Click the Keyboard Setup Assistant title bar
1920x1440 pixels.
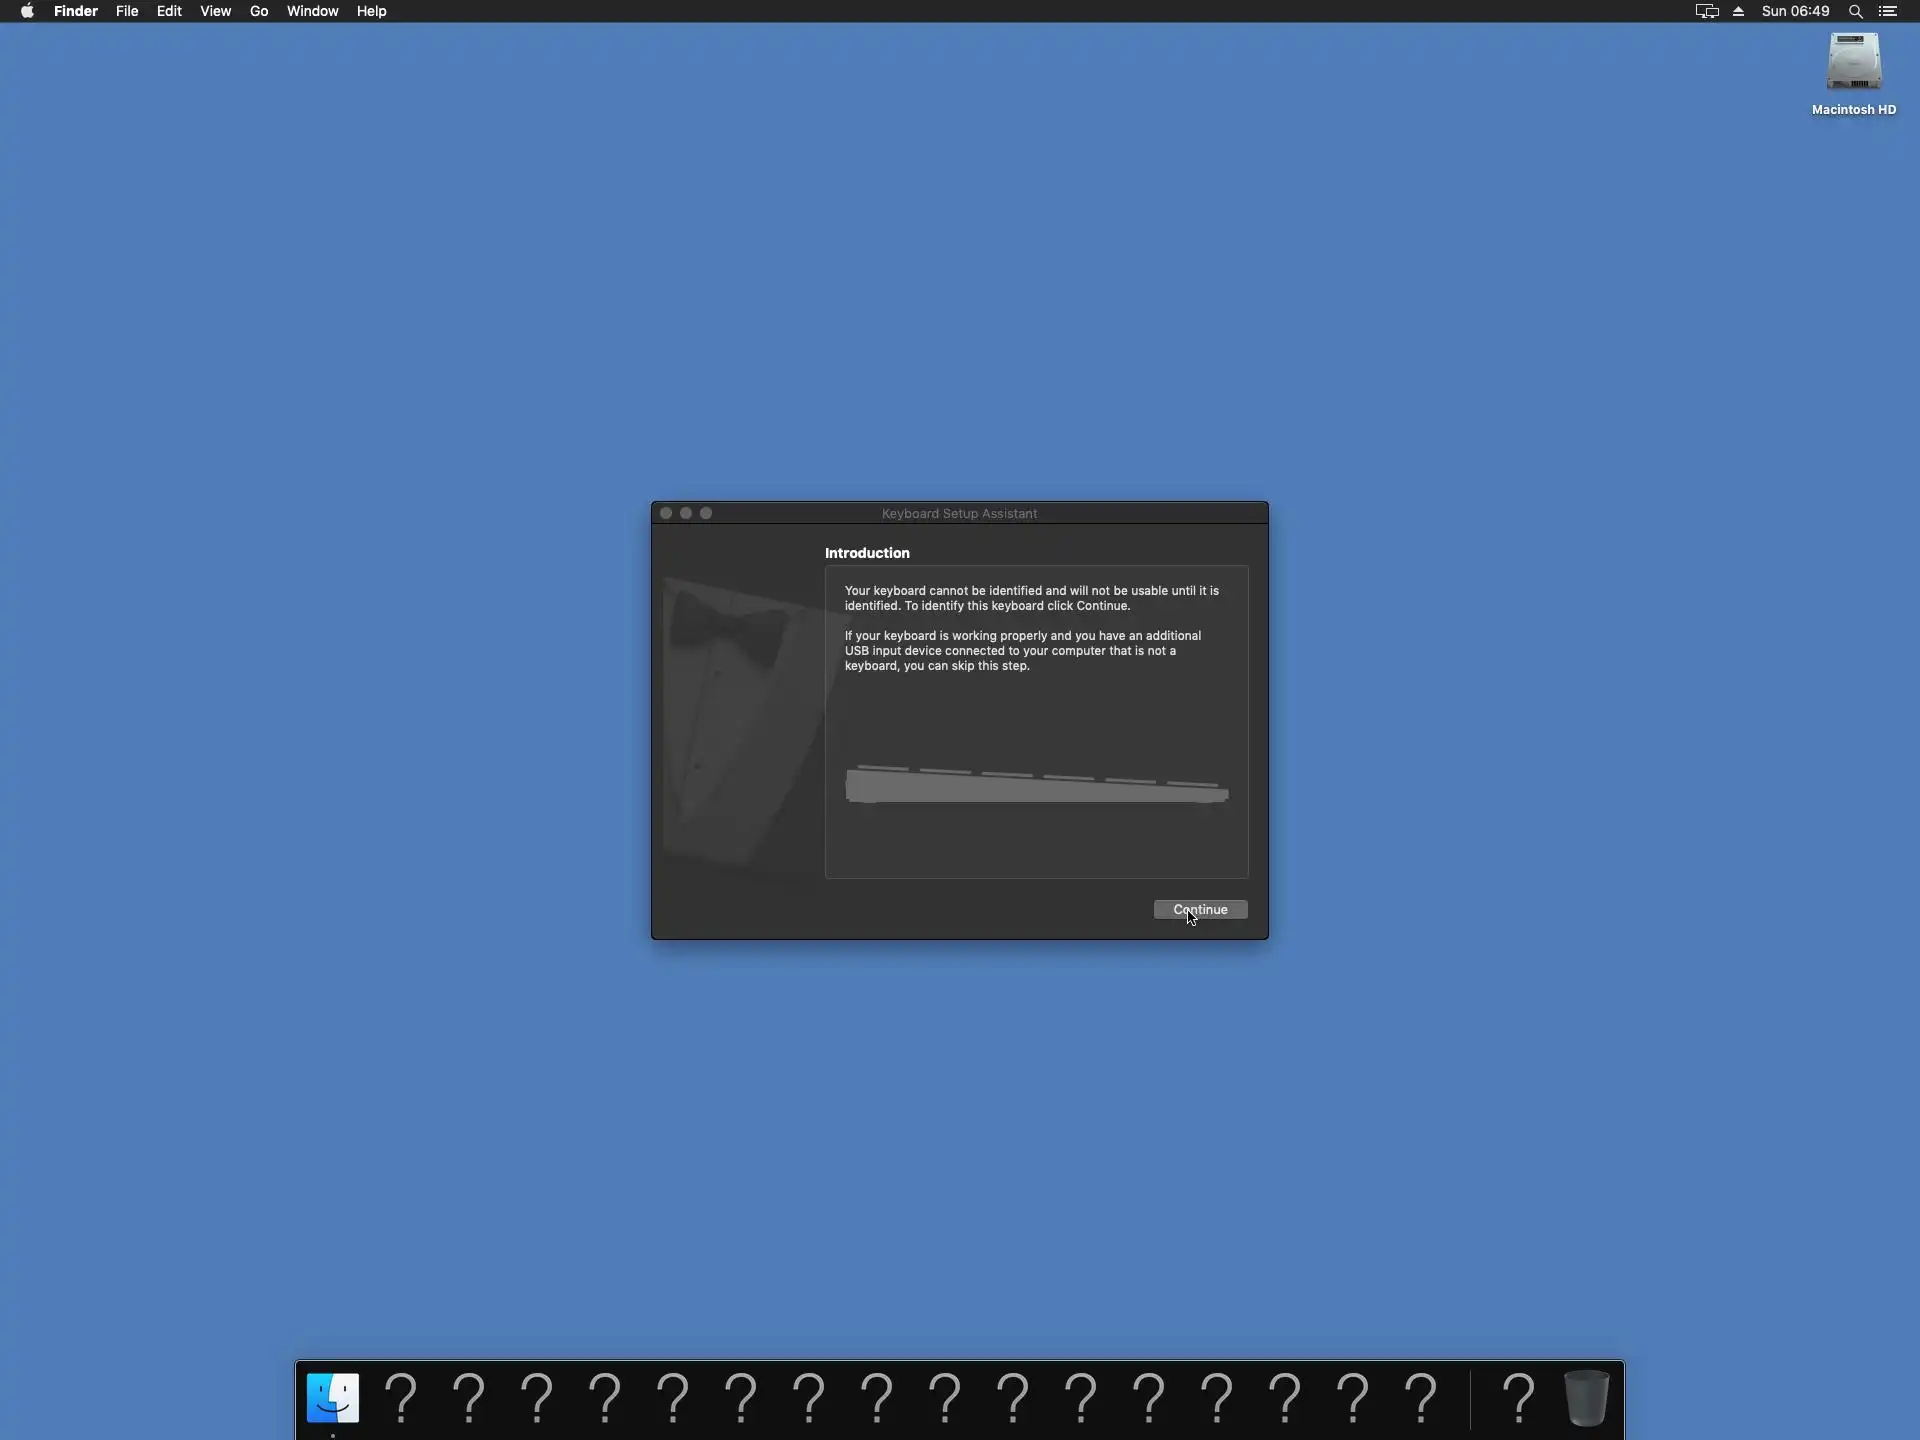pos(959,513)
